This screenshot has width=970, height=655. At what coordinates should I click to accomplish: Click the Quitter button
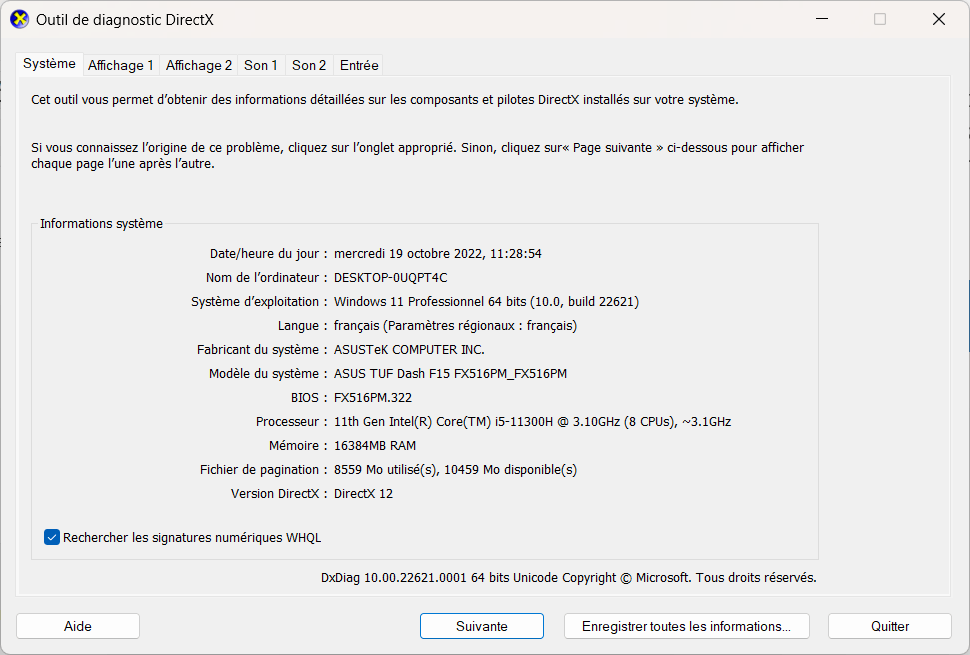point(890,627)
